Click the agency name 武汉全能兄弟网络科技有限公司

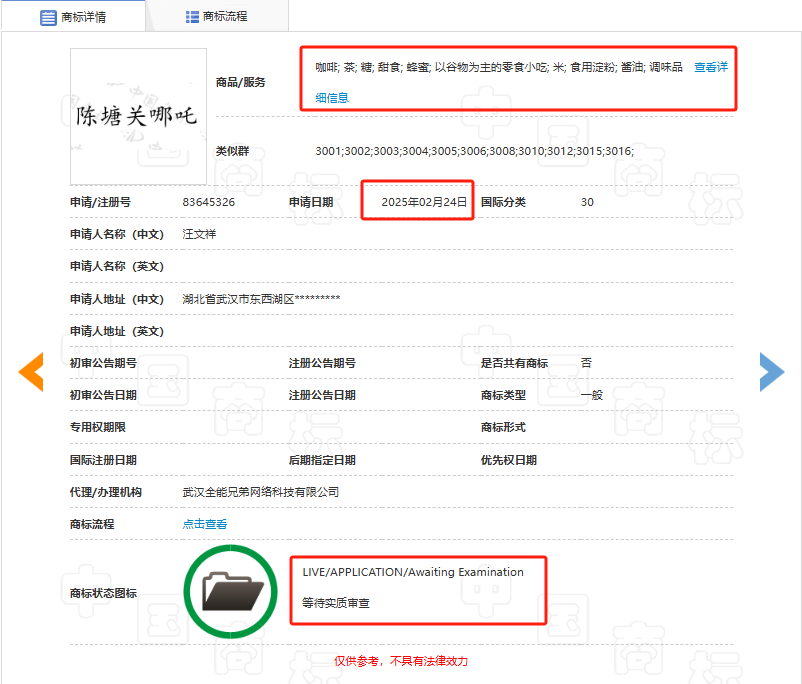pyautogui.click(x=260, y=492)
